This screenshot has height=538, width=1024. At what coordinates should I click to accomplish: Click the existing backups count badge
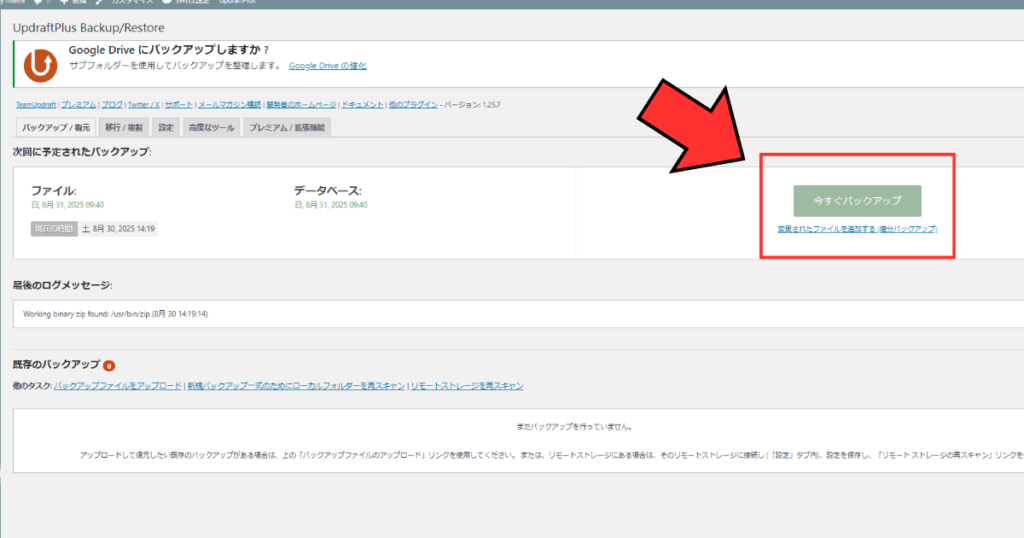(x=109, y=366)
